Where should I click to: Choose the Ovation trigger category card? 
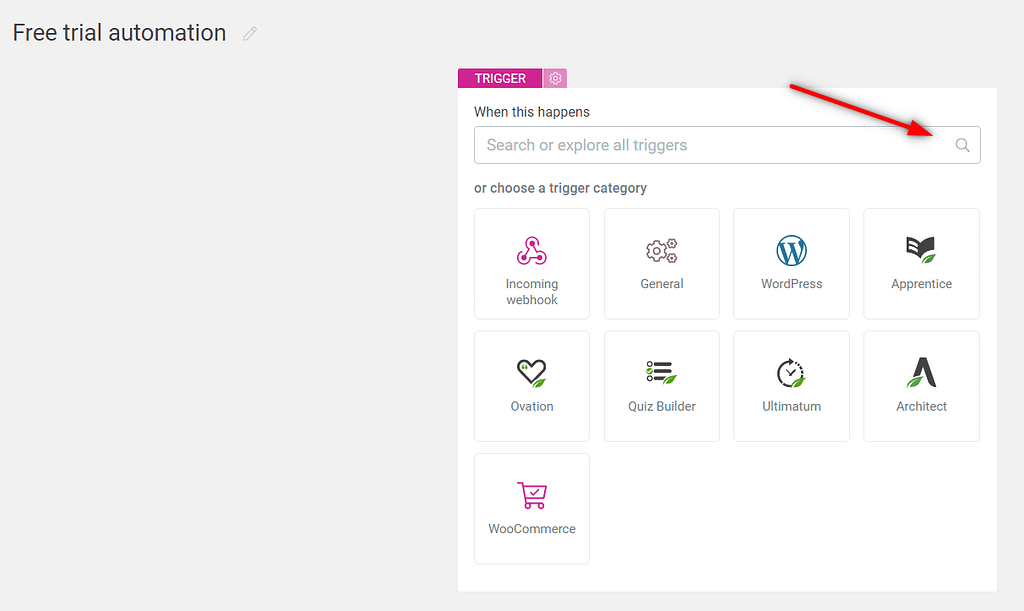point(532,386)
